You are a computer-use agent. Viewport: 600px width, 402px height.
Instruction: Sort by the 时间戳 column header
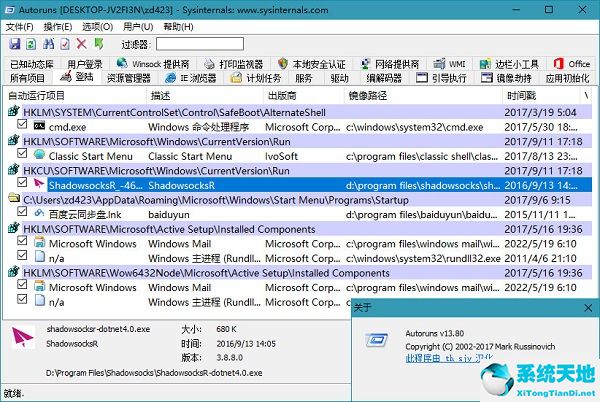click(540, 96)
